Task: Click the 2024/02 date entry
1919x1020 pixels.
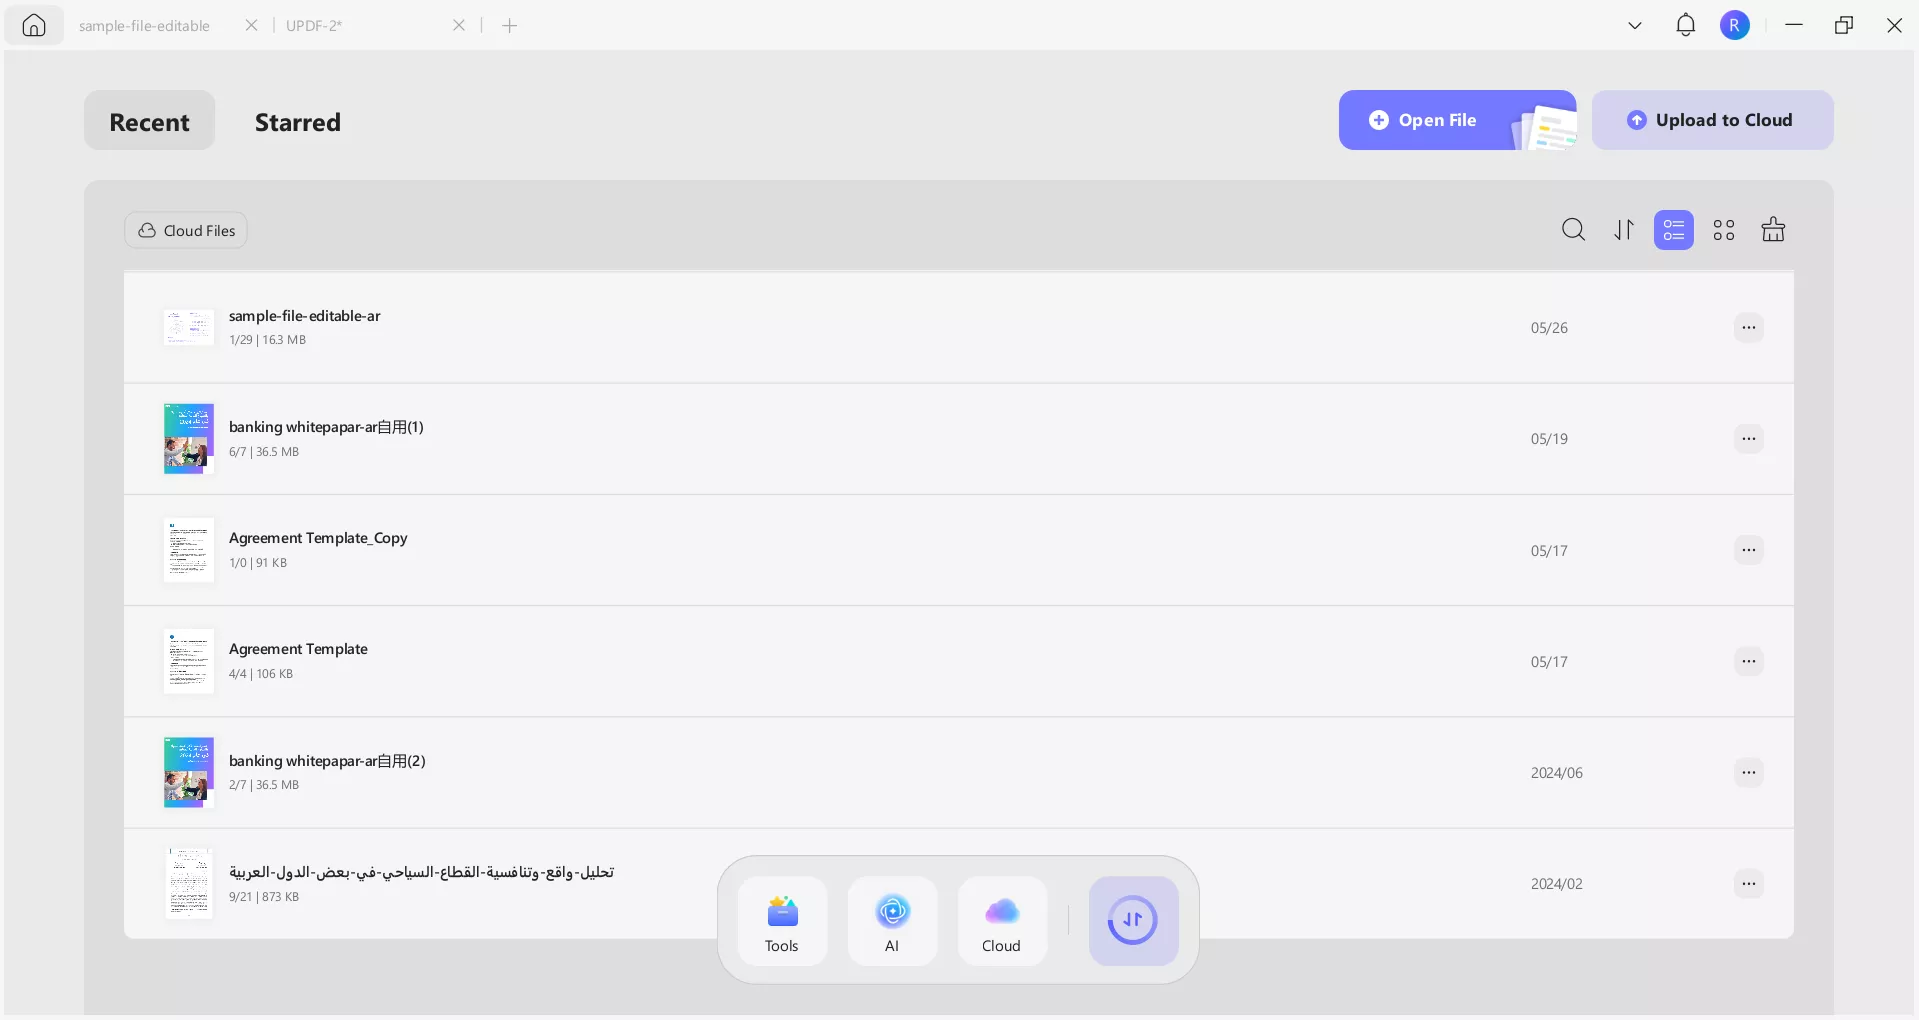Action: pyautogui.click(x=1557, y=884)
